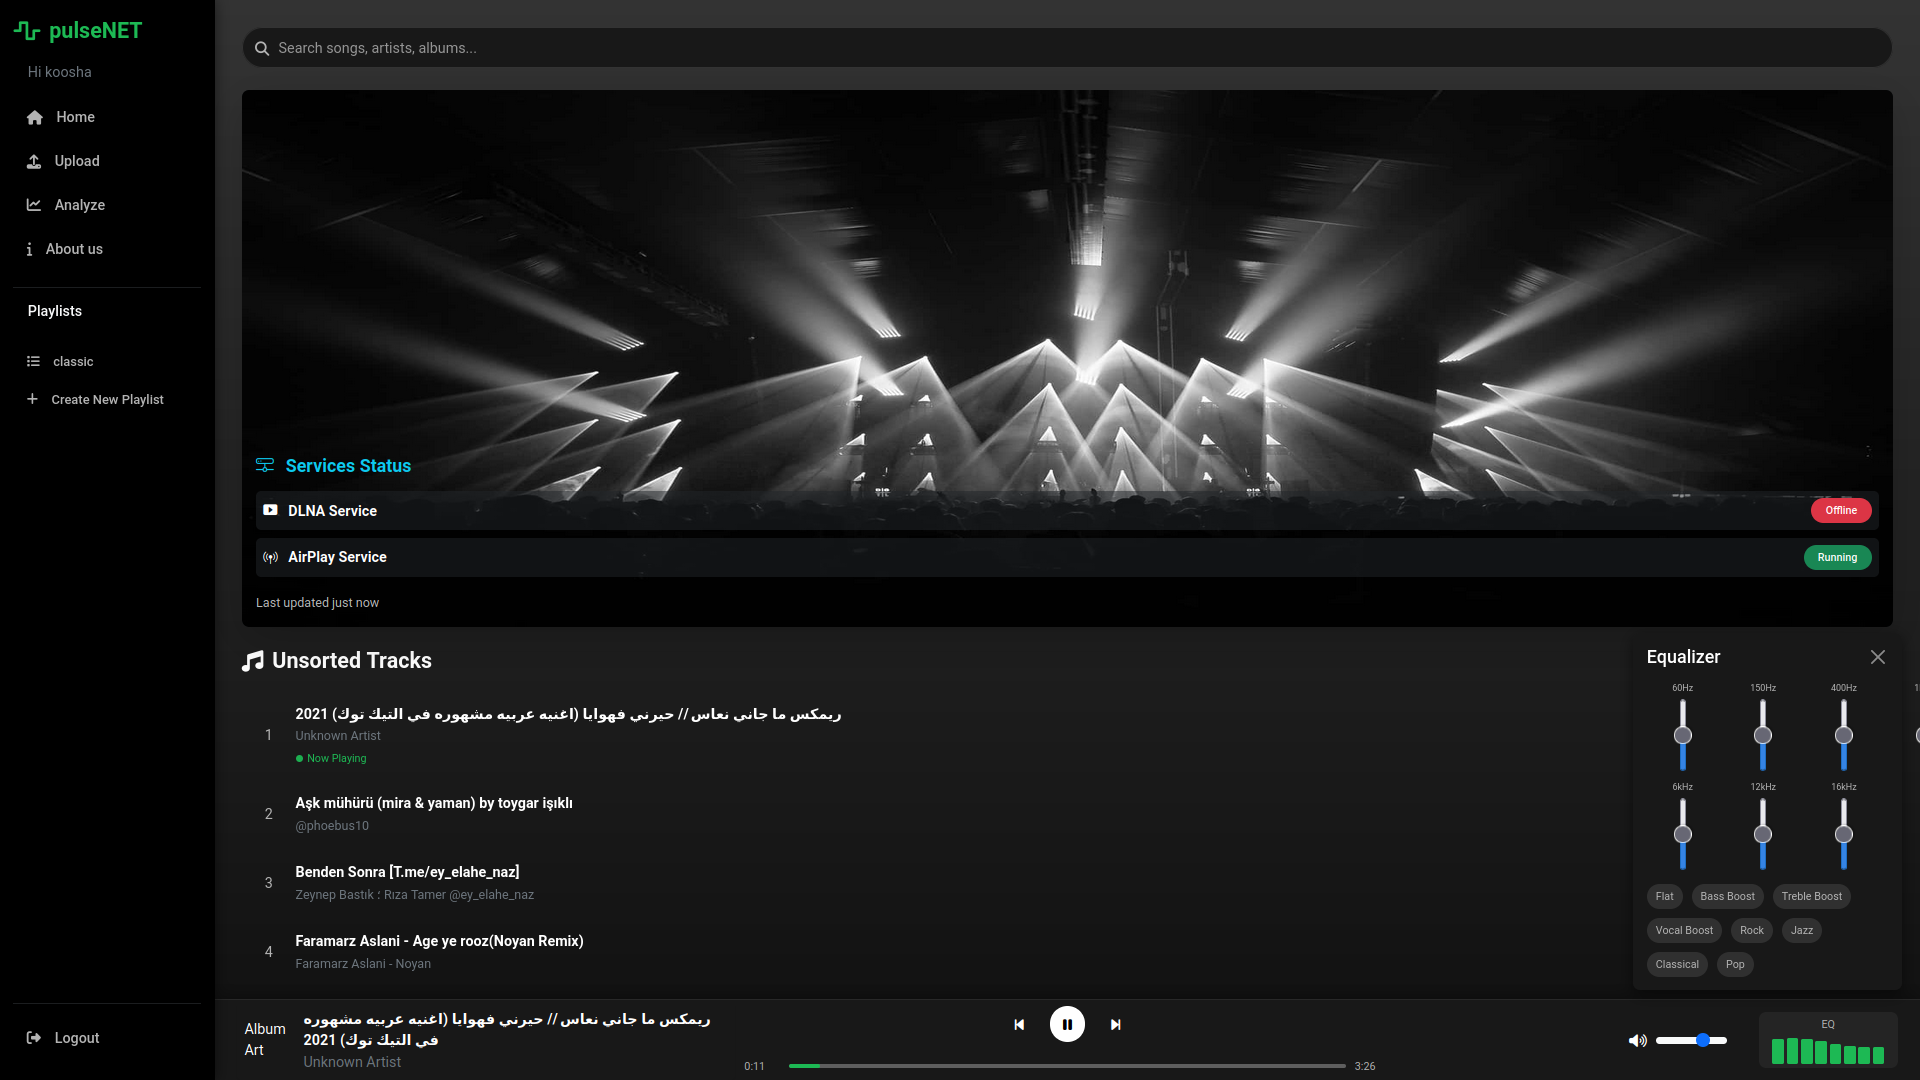The width and height of the screenshot is (1920, 1080).
Task: Open the Home section from sidebar
Action: pyautogui.click(x=75, y=117)
